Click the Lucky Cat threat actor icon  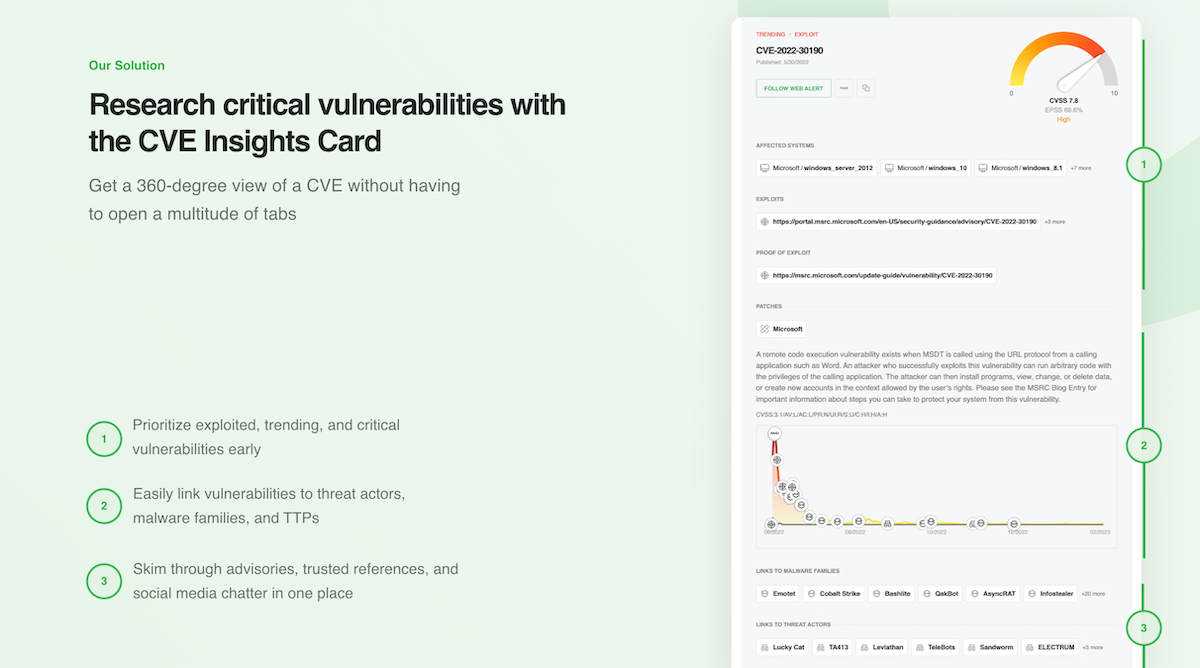[x=765, y=647]
